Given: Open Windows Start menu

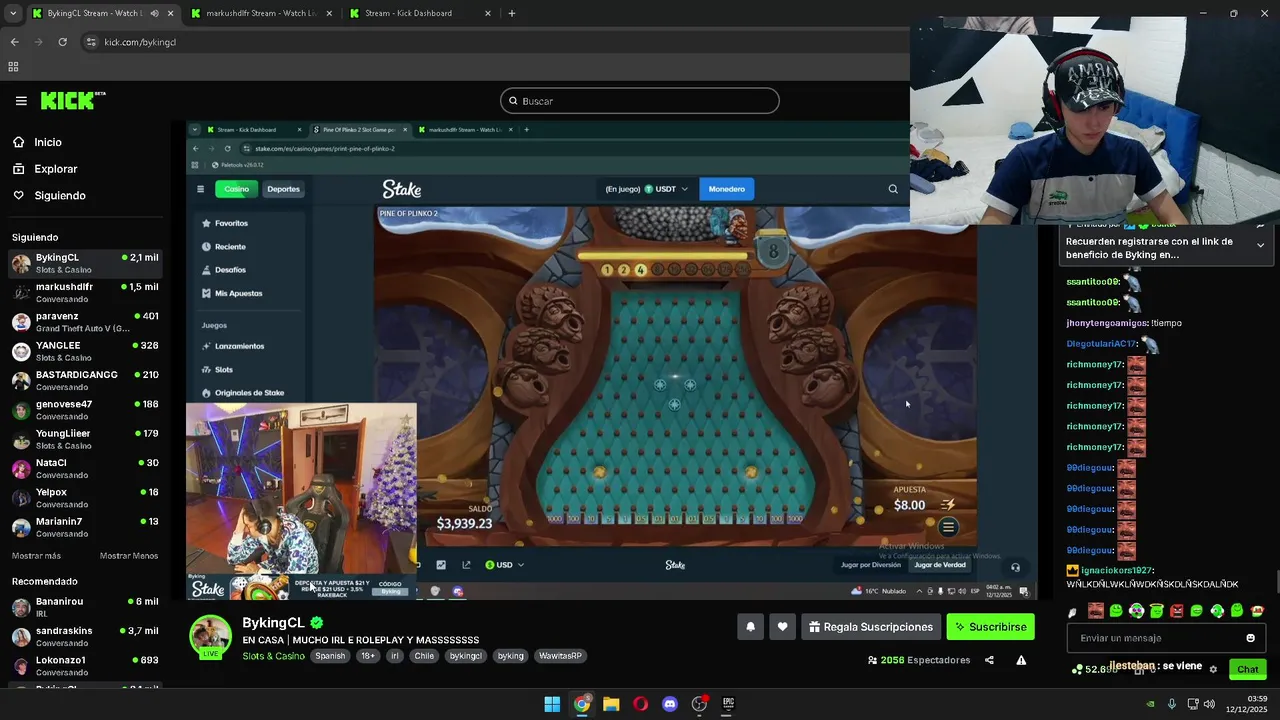Looking at the screenshot, I should point(552,704).
